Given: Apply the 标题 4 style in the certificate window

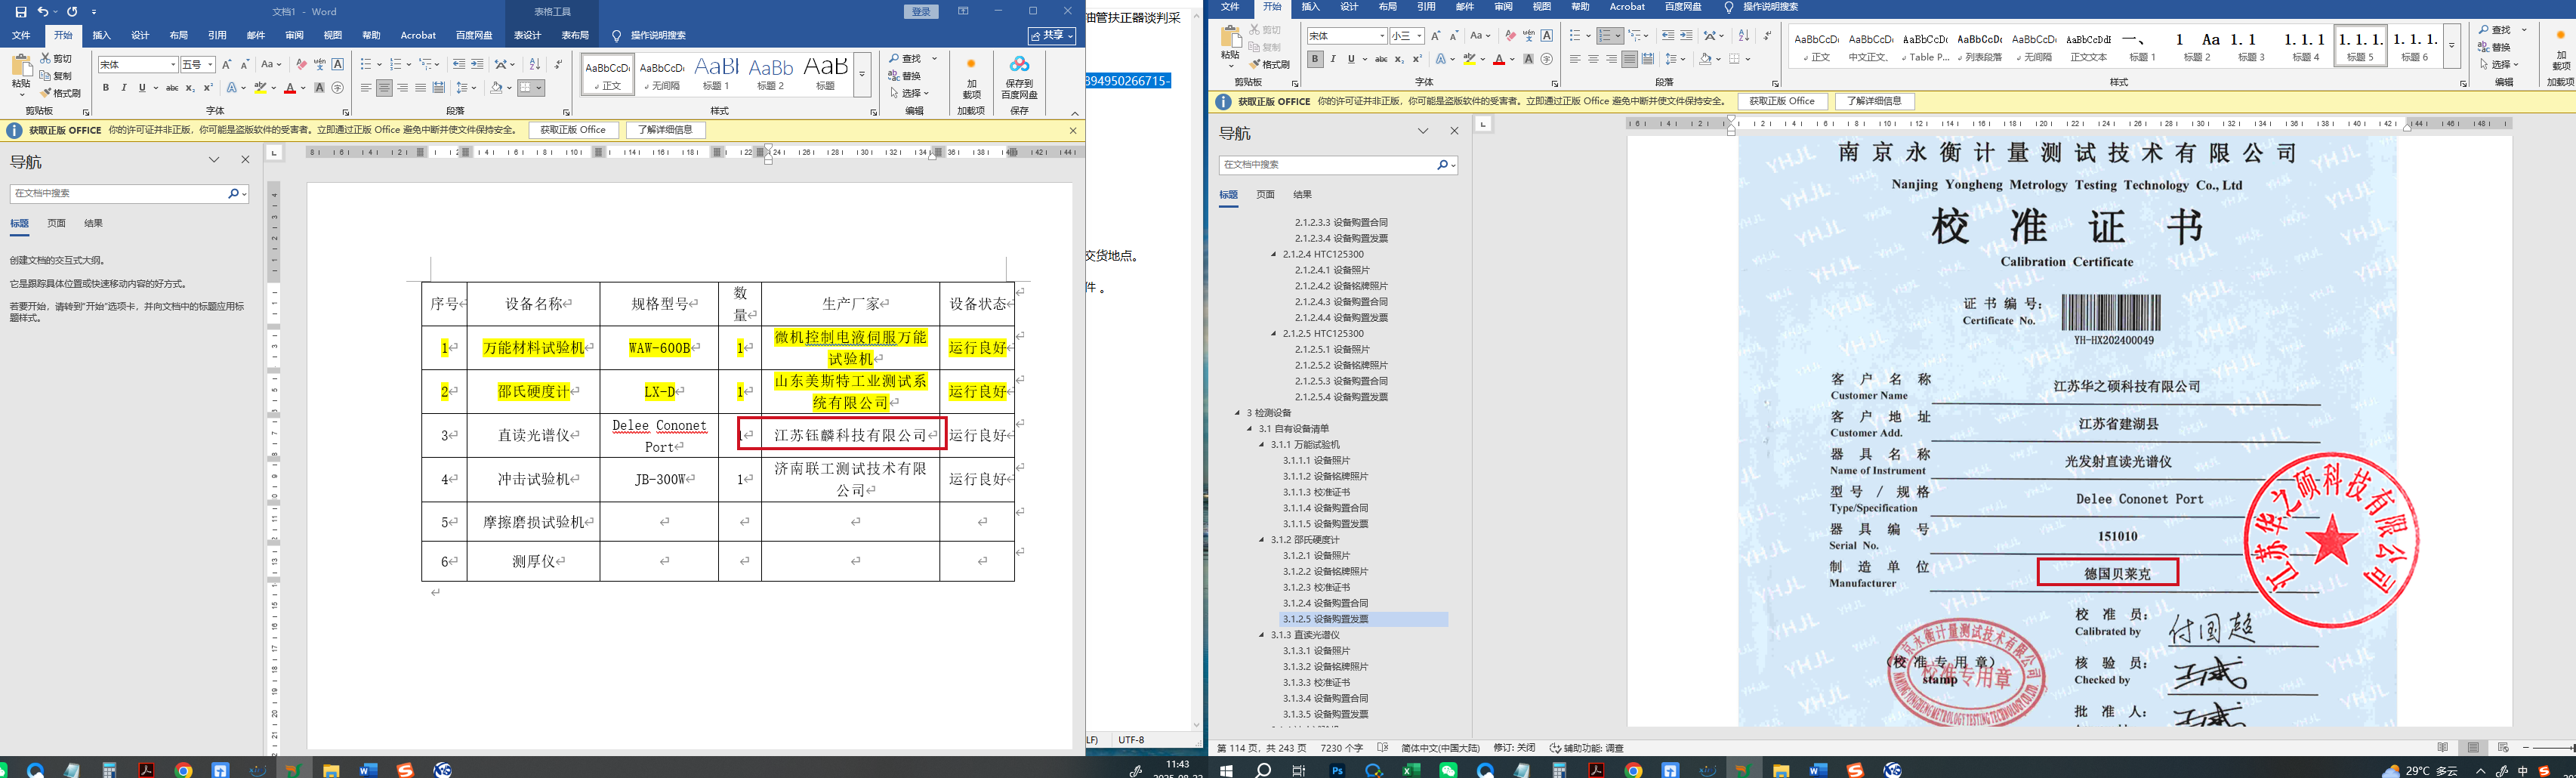Looking at the screenshot, I should click(2305, 46).
